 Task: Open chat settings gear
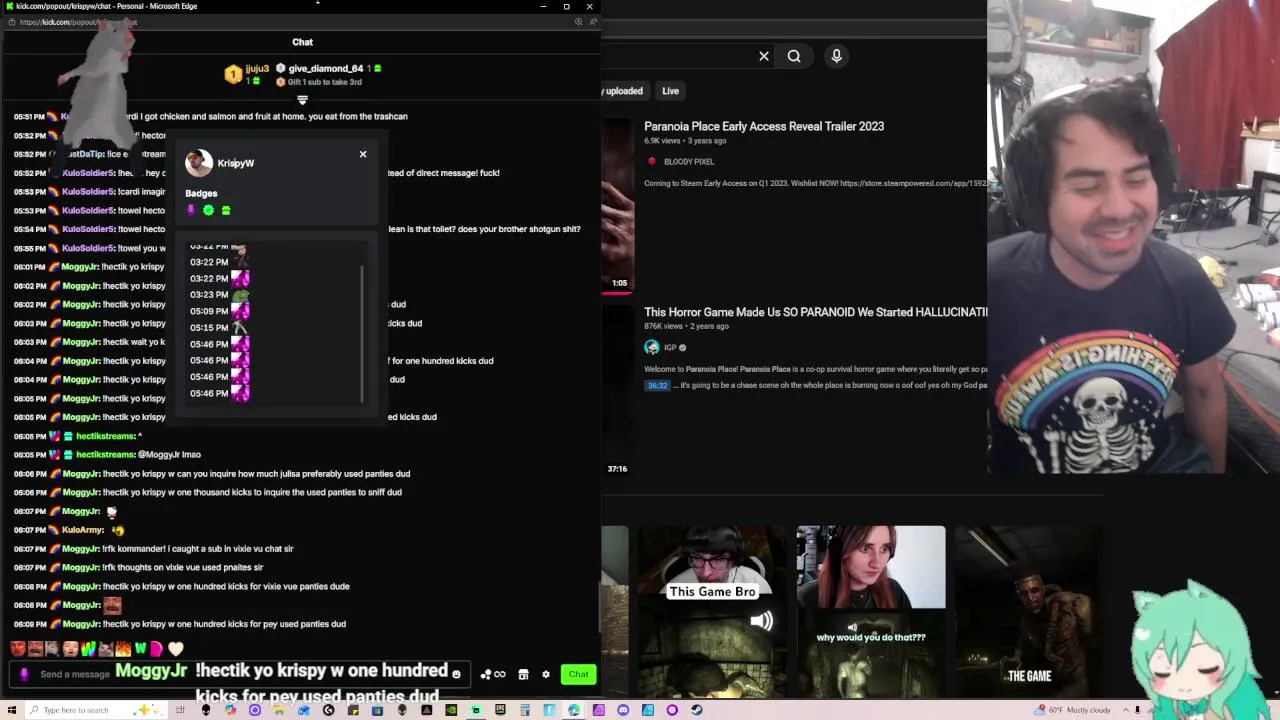(x=546, y=674)
